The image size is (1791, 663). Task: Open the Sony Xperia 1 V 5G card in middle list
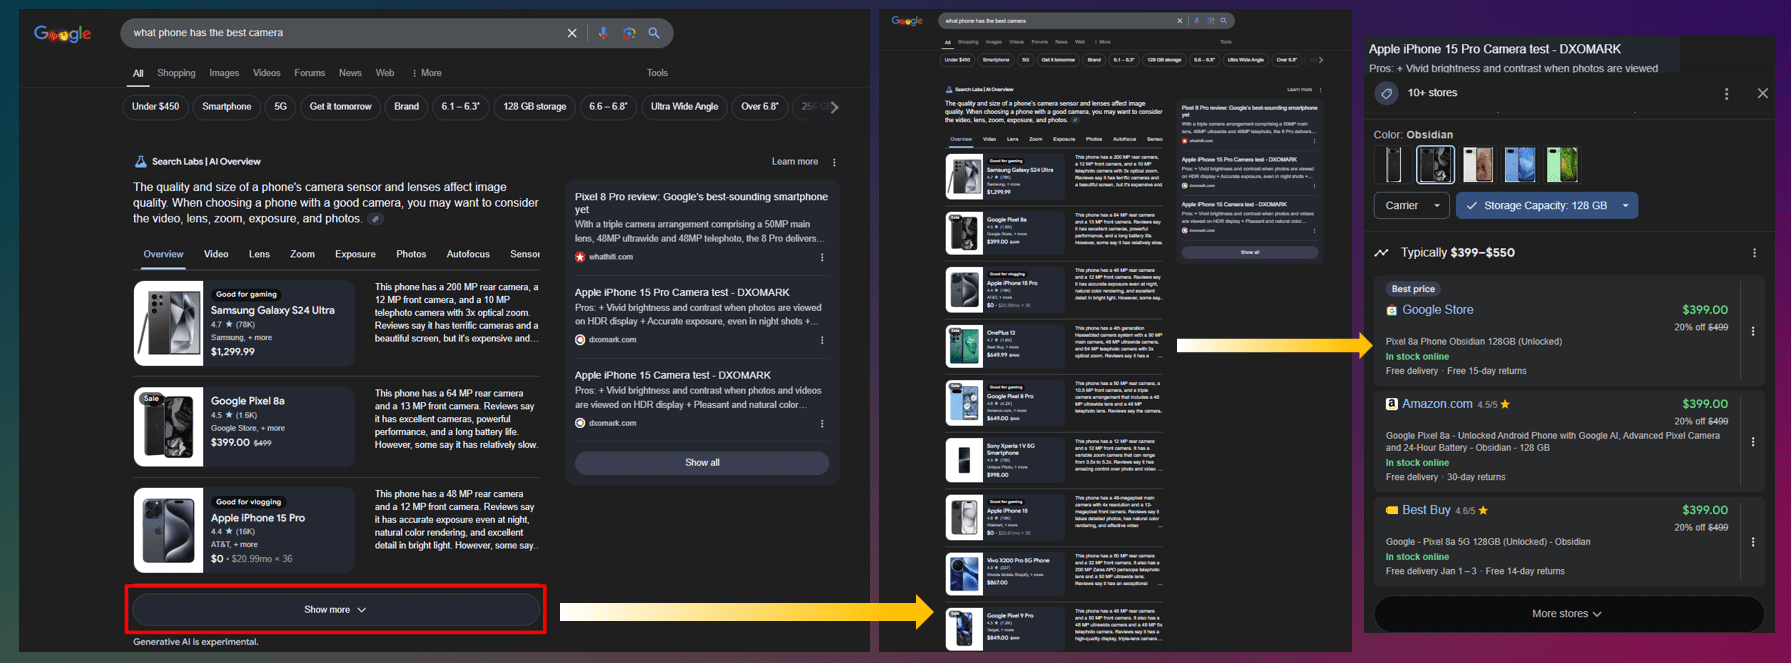pyautogui.click(x=1003, y=460)
